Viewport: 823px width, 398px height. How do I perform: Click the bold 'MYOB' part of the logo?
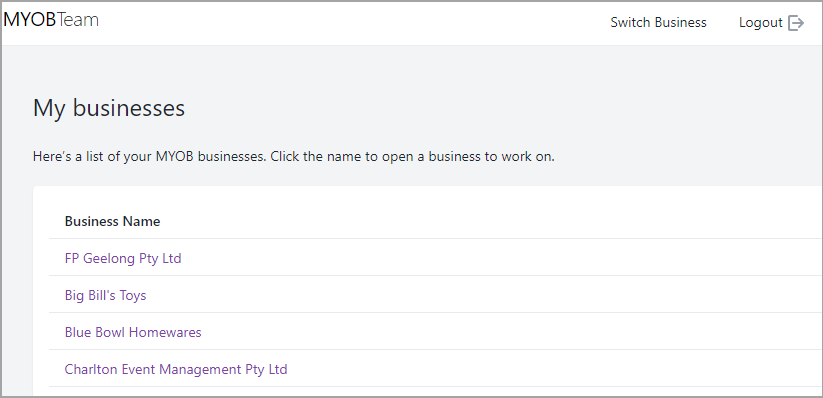[x=29, y=20]
